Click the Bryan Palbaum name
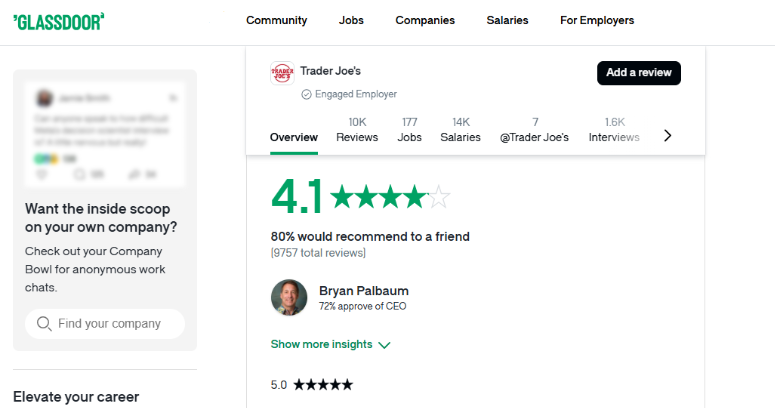Image resolution: width=775 pixels, height=408 pixels. [364, 291]
